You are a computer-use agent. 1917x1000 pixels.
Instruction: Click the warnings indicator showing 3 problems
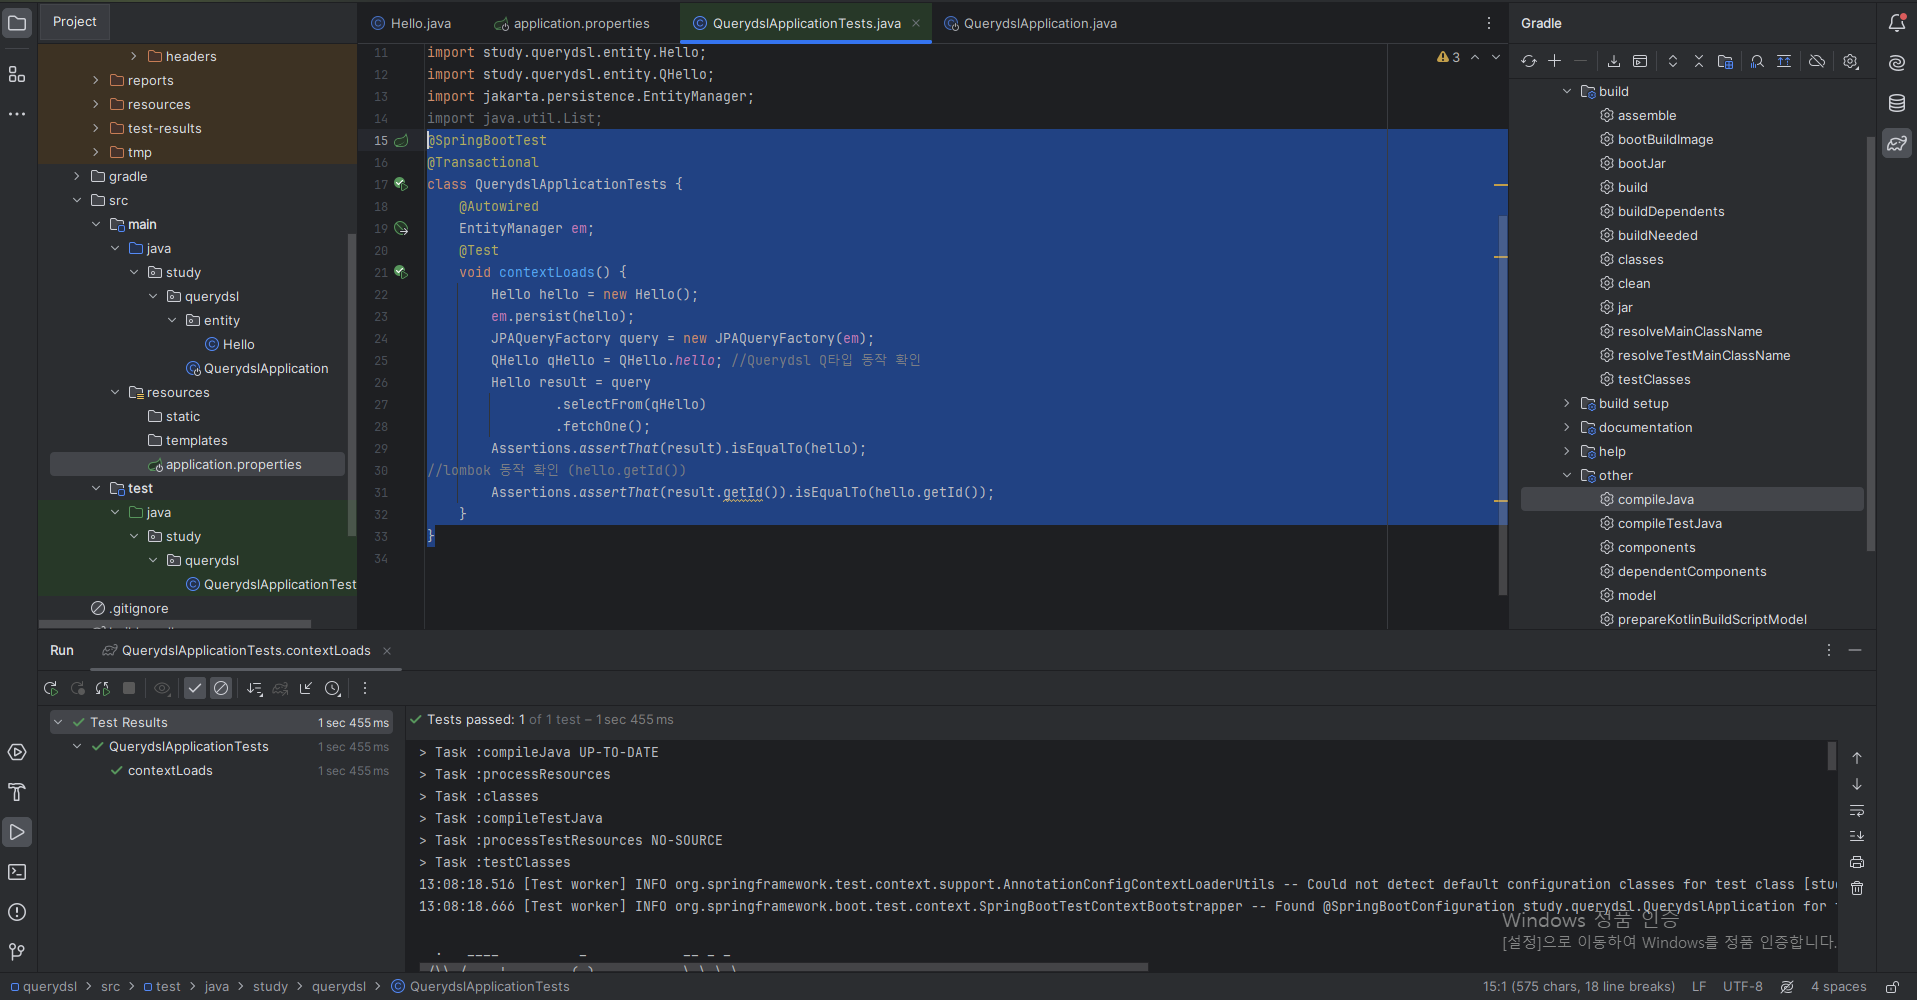[x=1448, y=57]
